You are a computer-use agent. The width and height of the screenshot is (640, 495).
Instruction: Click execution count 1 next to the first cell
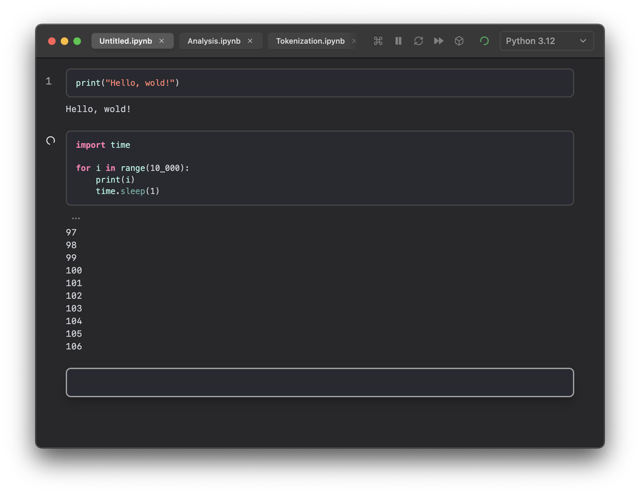49,81
